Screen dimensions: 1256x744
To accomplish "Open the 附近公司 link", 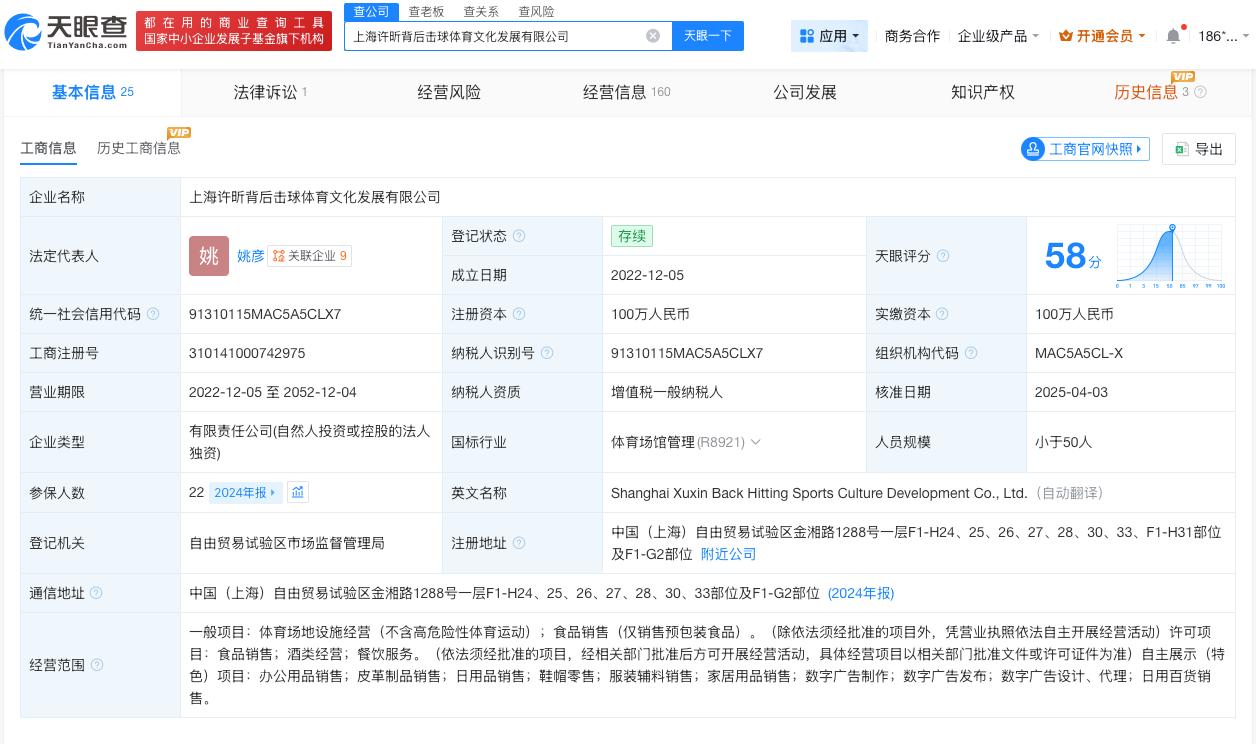I will click(728, 554).
